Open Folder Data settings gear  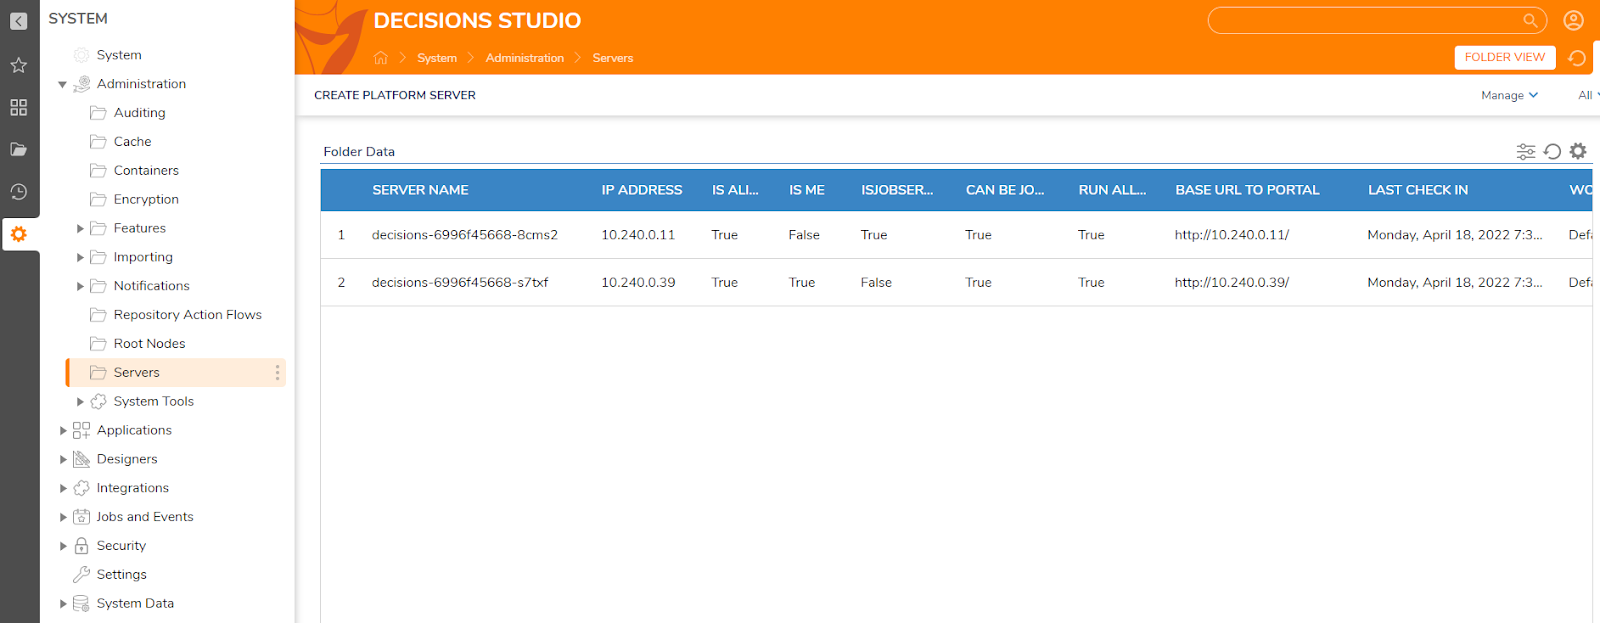[1578, 151]
